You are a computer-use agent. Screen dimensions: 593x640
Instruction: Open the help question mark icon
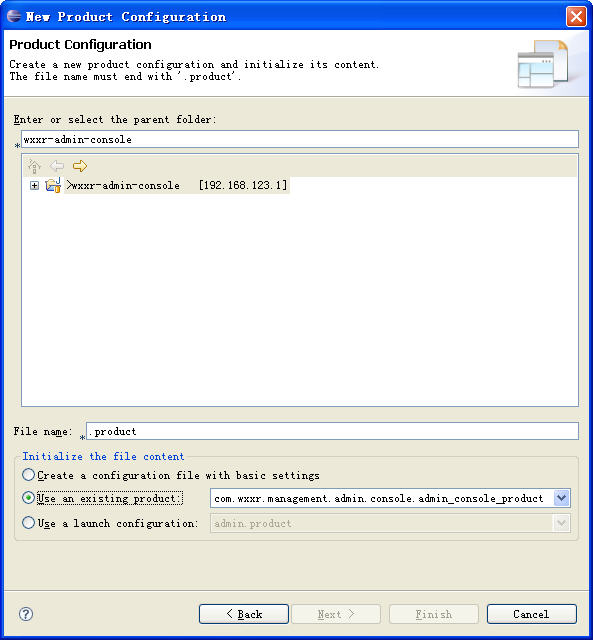click(26, 614)
